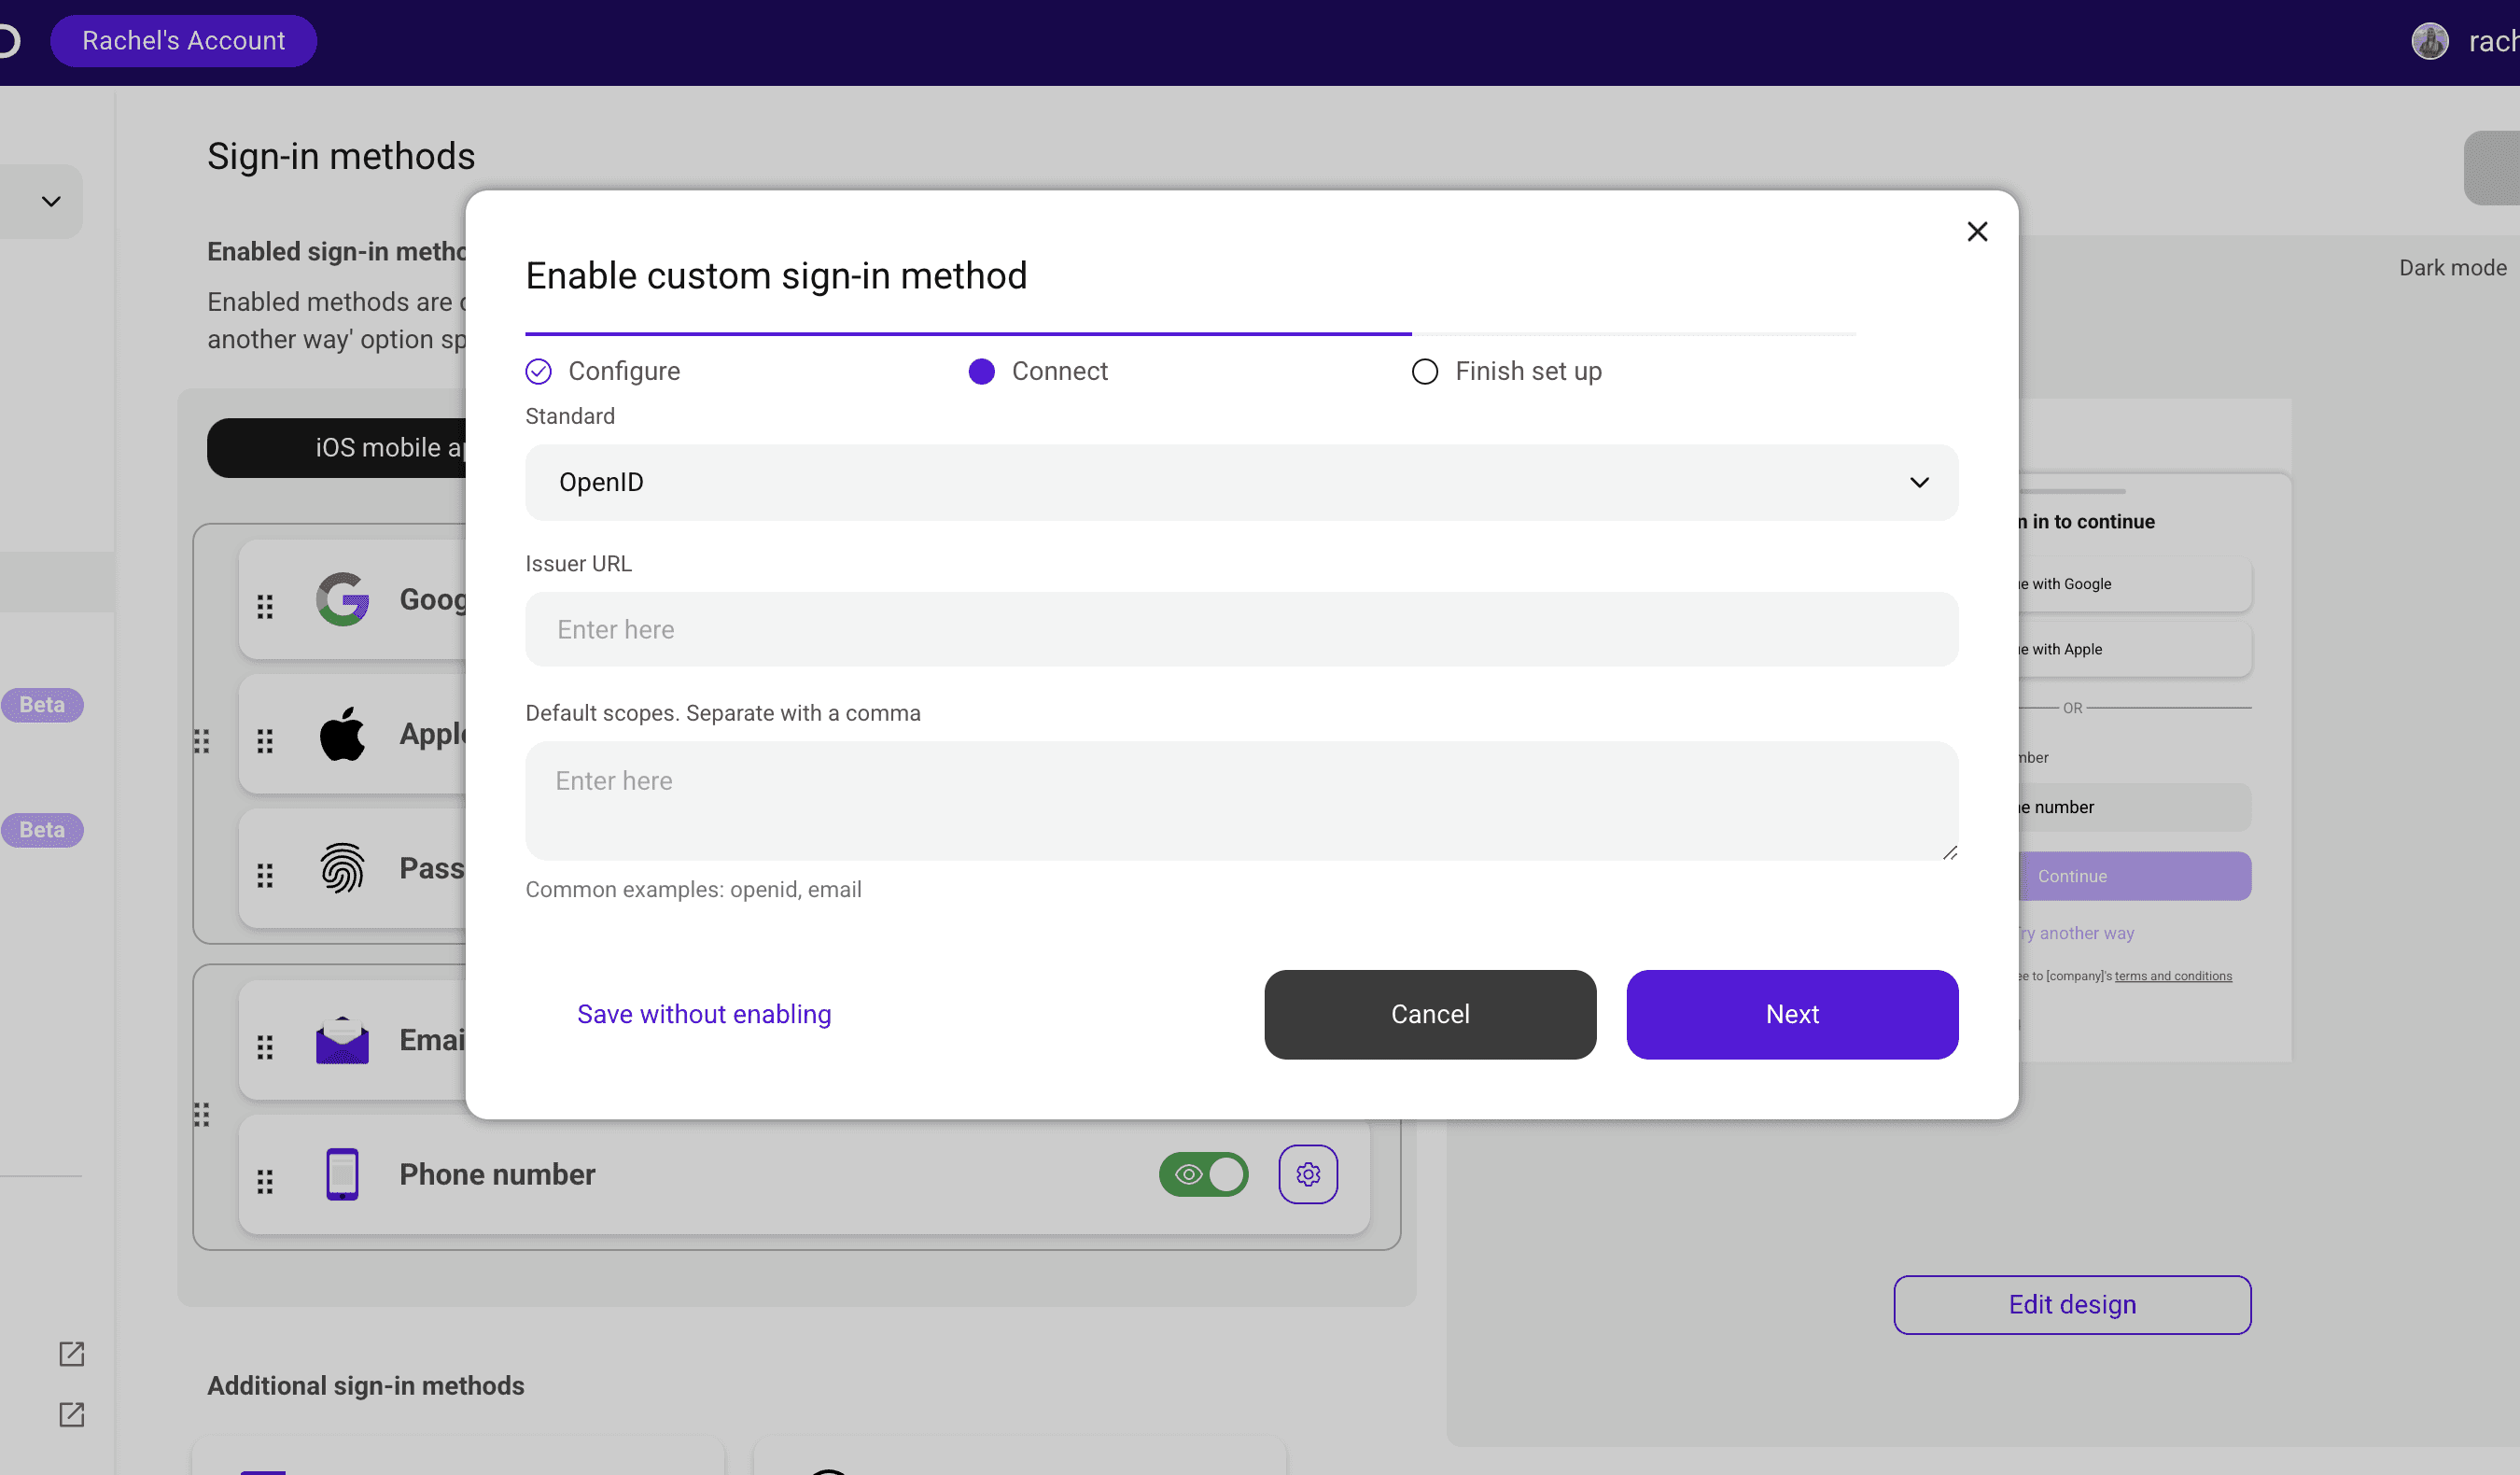Toggle the Phone number visibility switch

[x=1203, y=1174]
